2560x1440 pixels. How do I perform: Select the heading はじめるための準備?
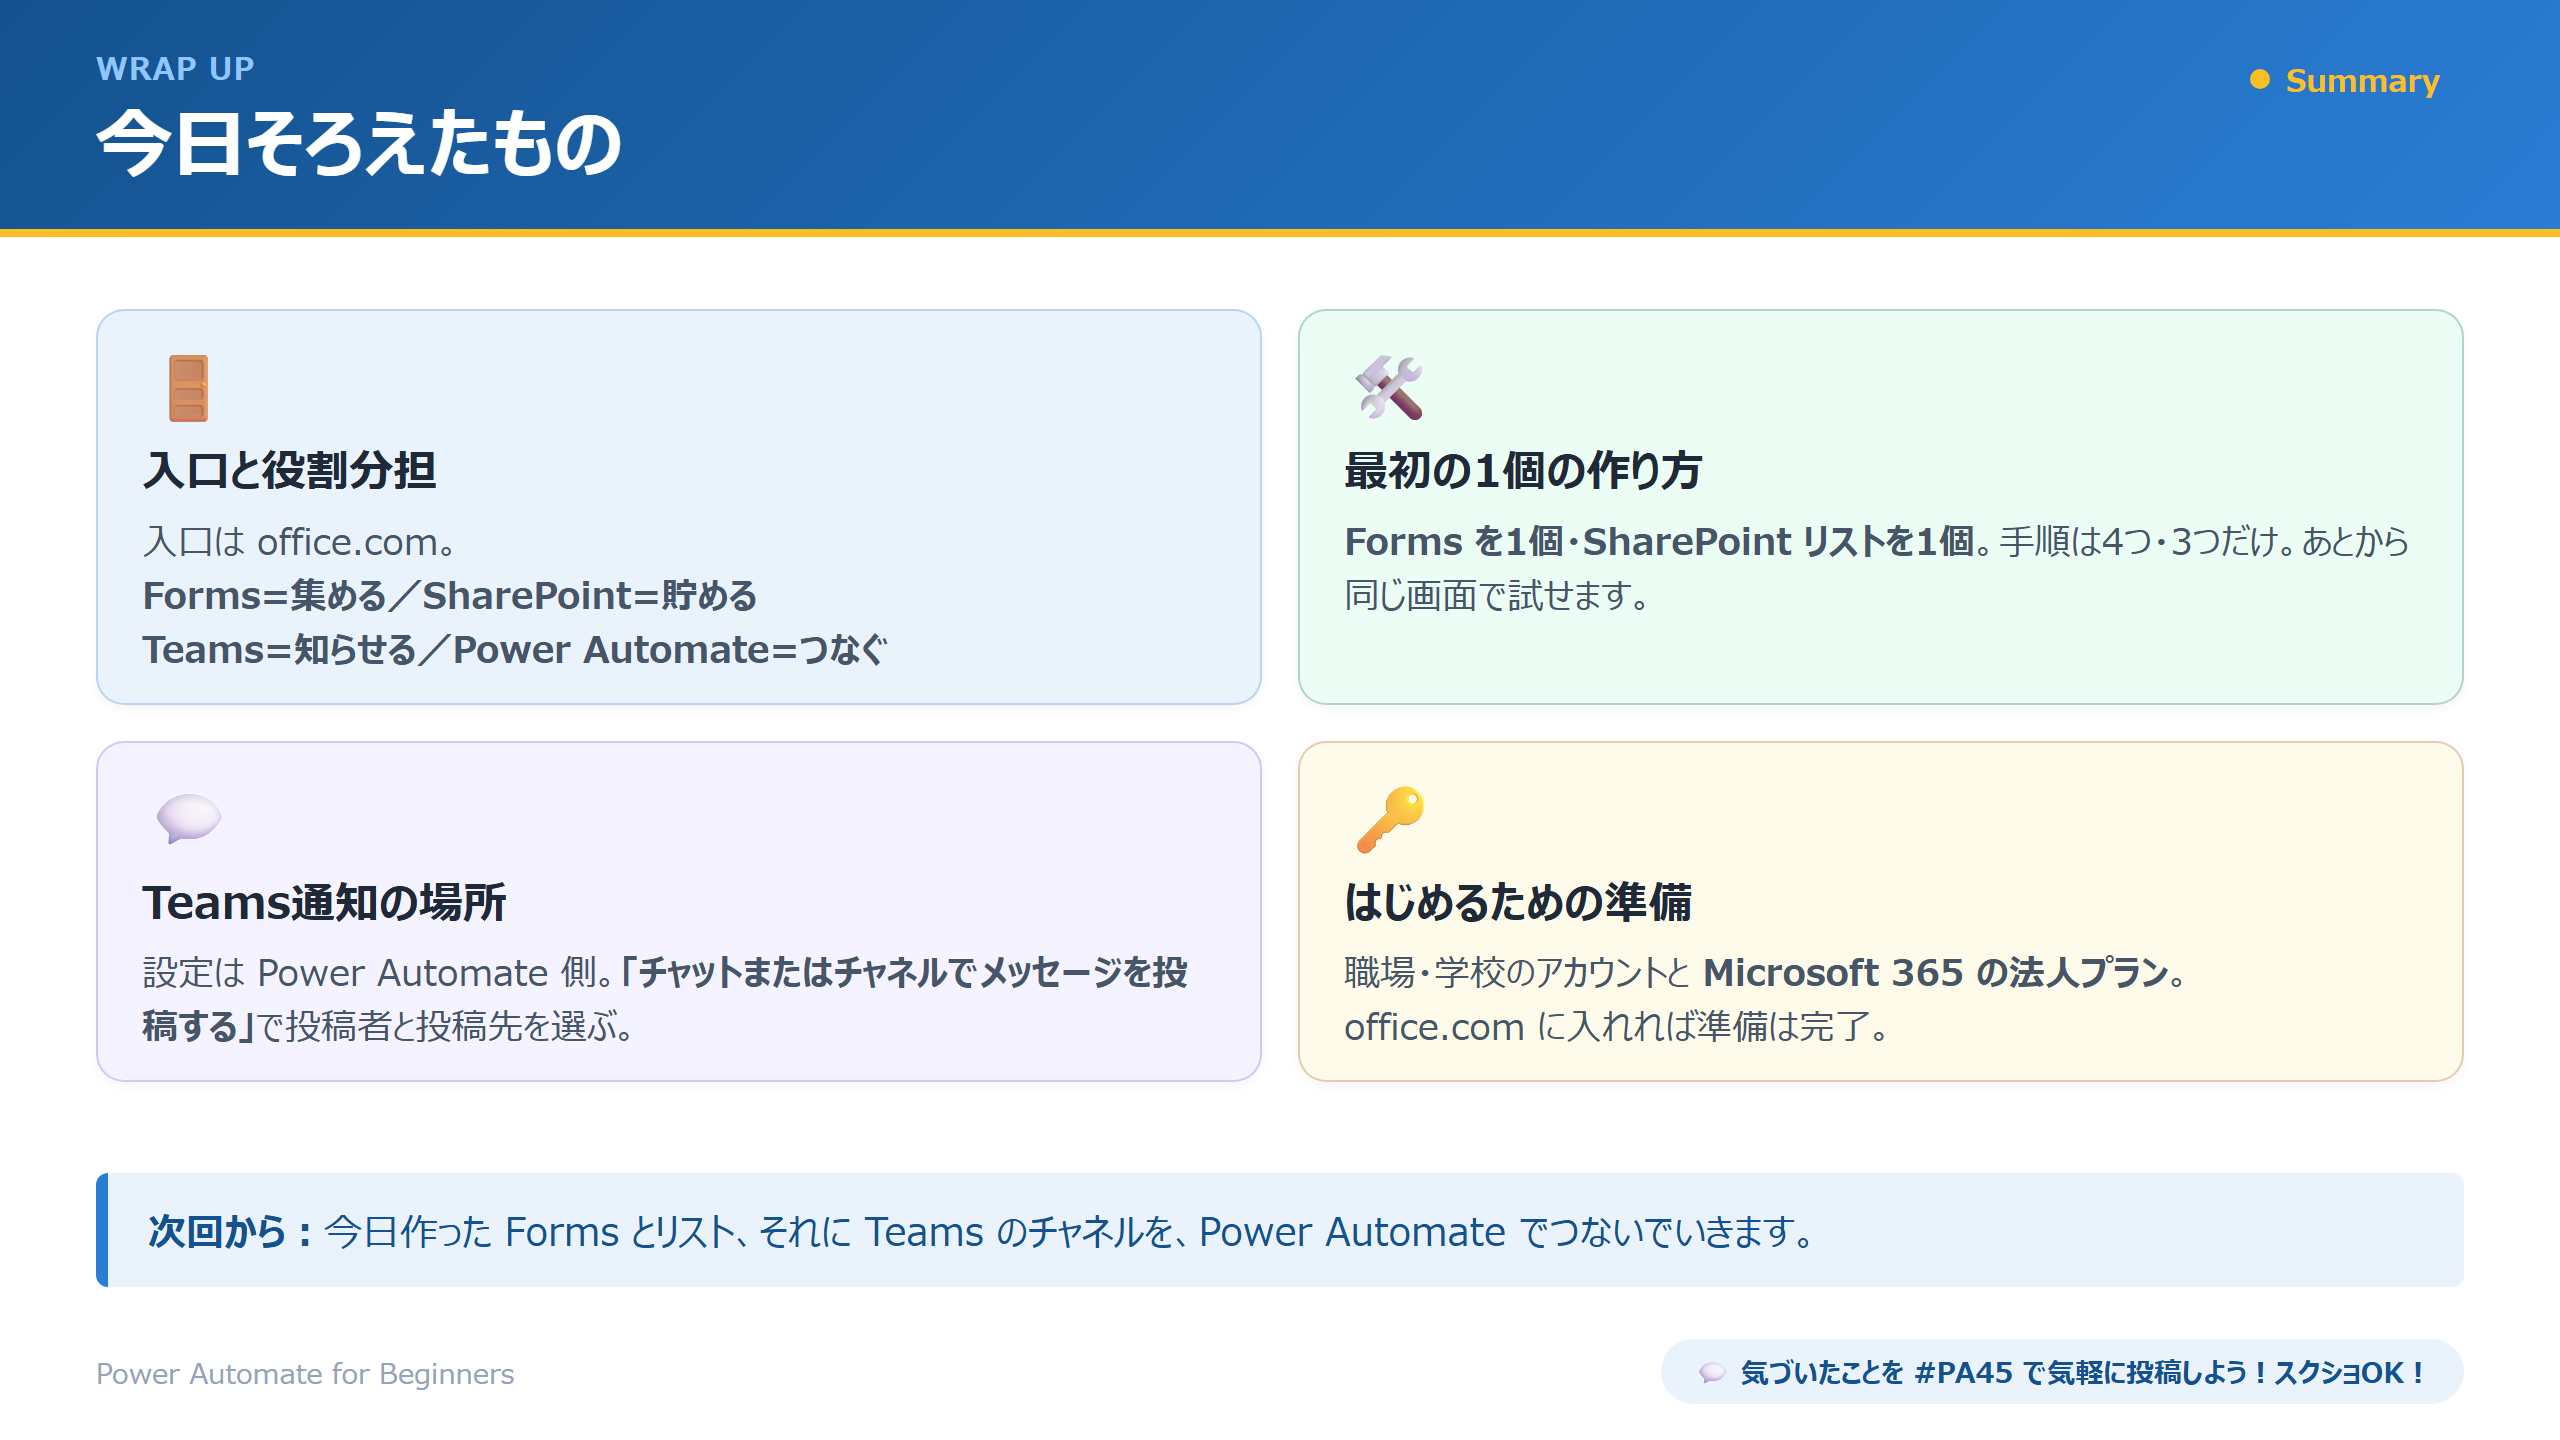point(1518,902)
